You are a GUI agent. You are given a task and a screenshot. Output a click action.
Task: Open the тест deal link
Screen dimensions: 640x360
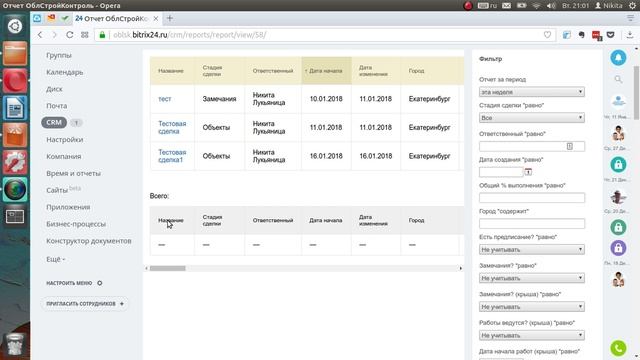[164, 99]
